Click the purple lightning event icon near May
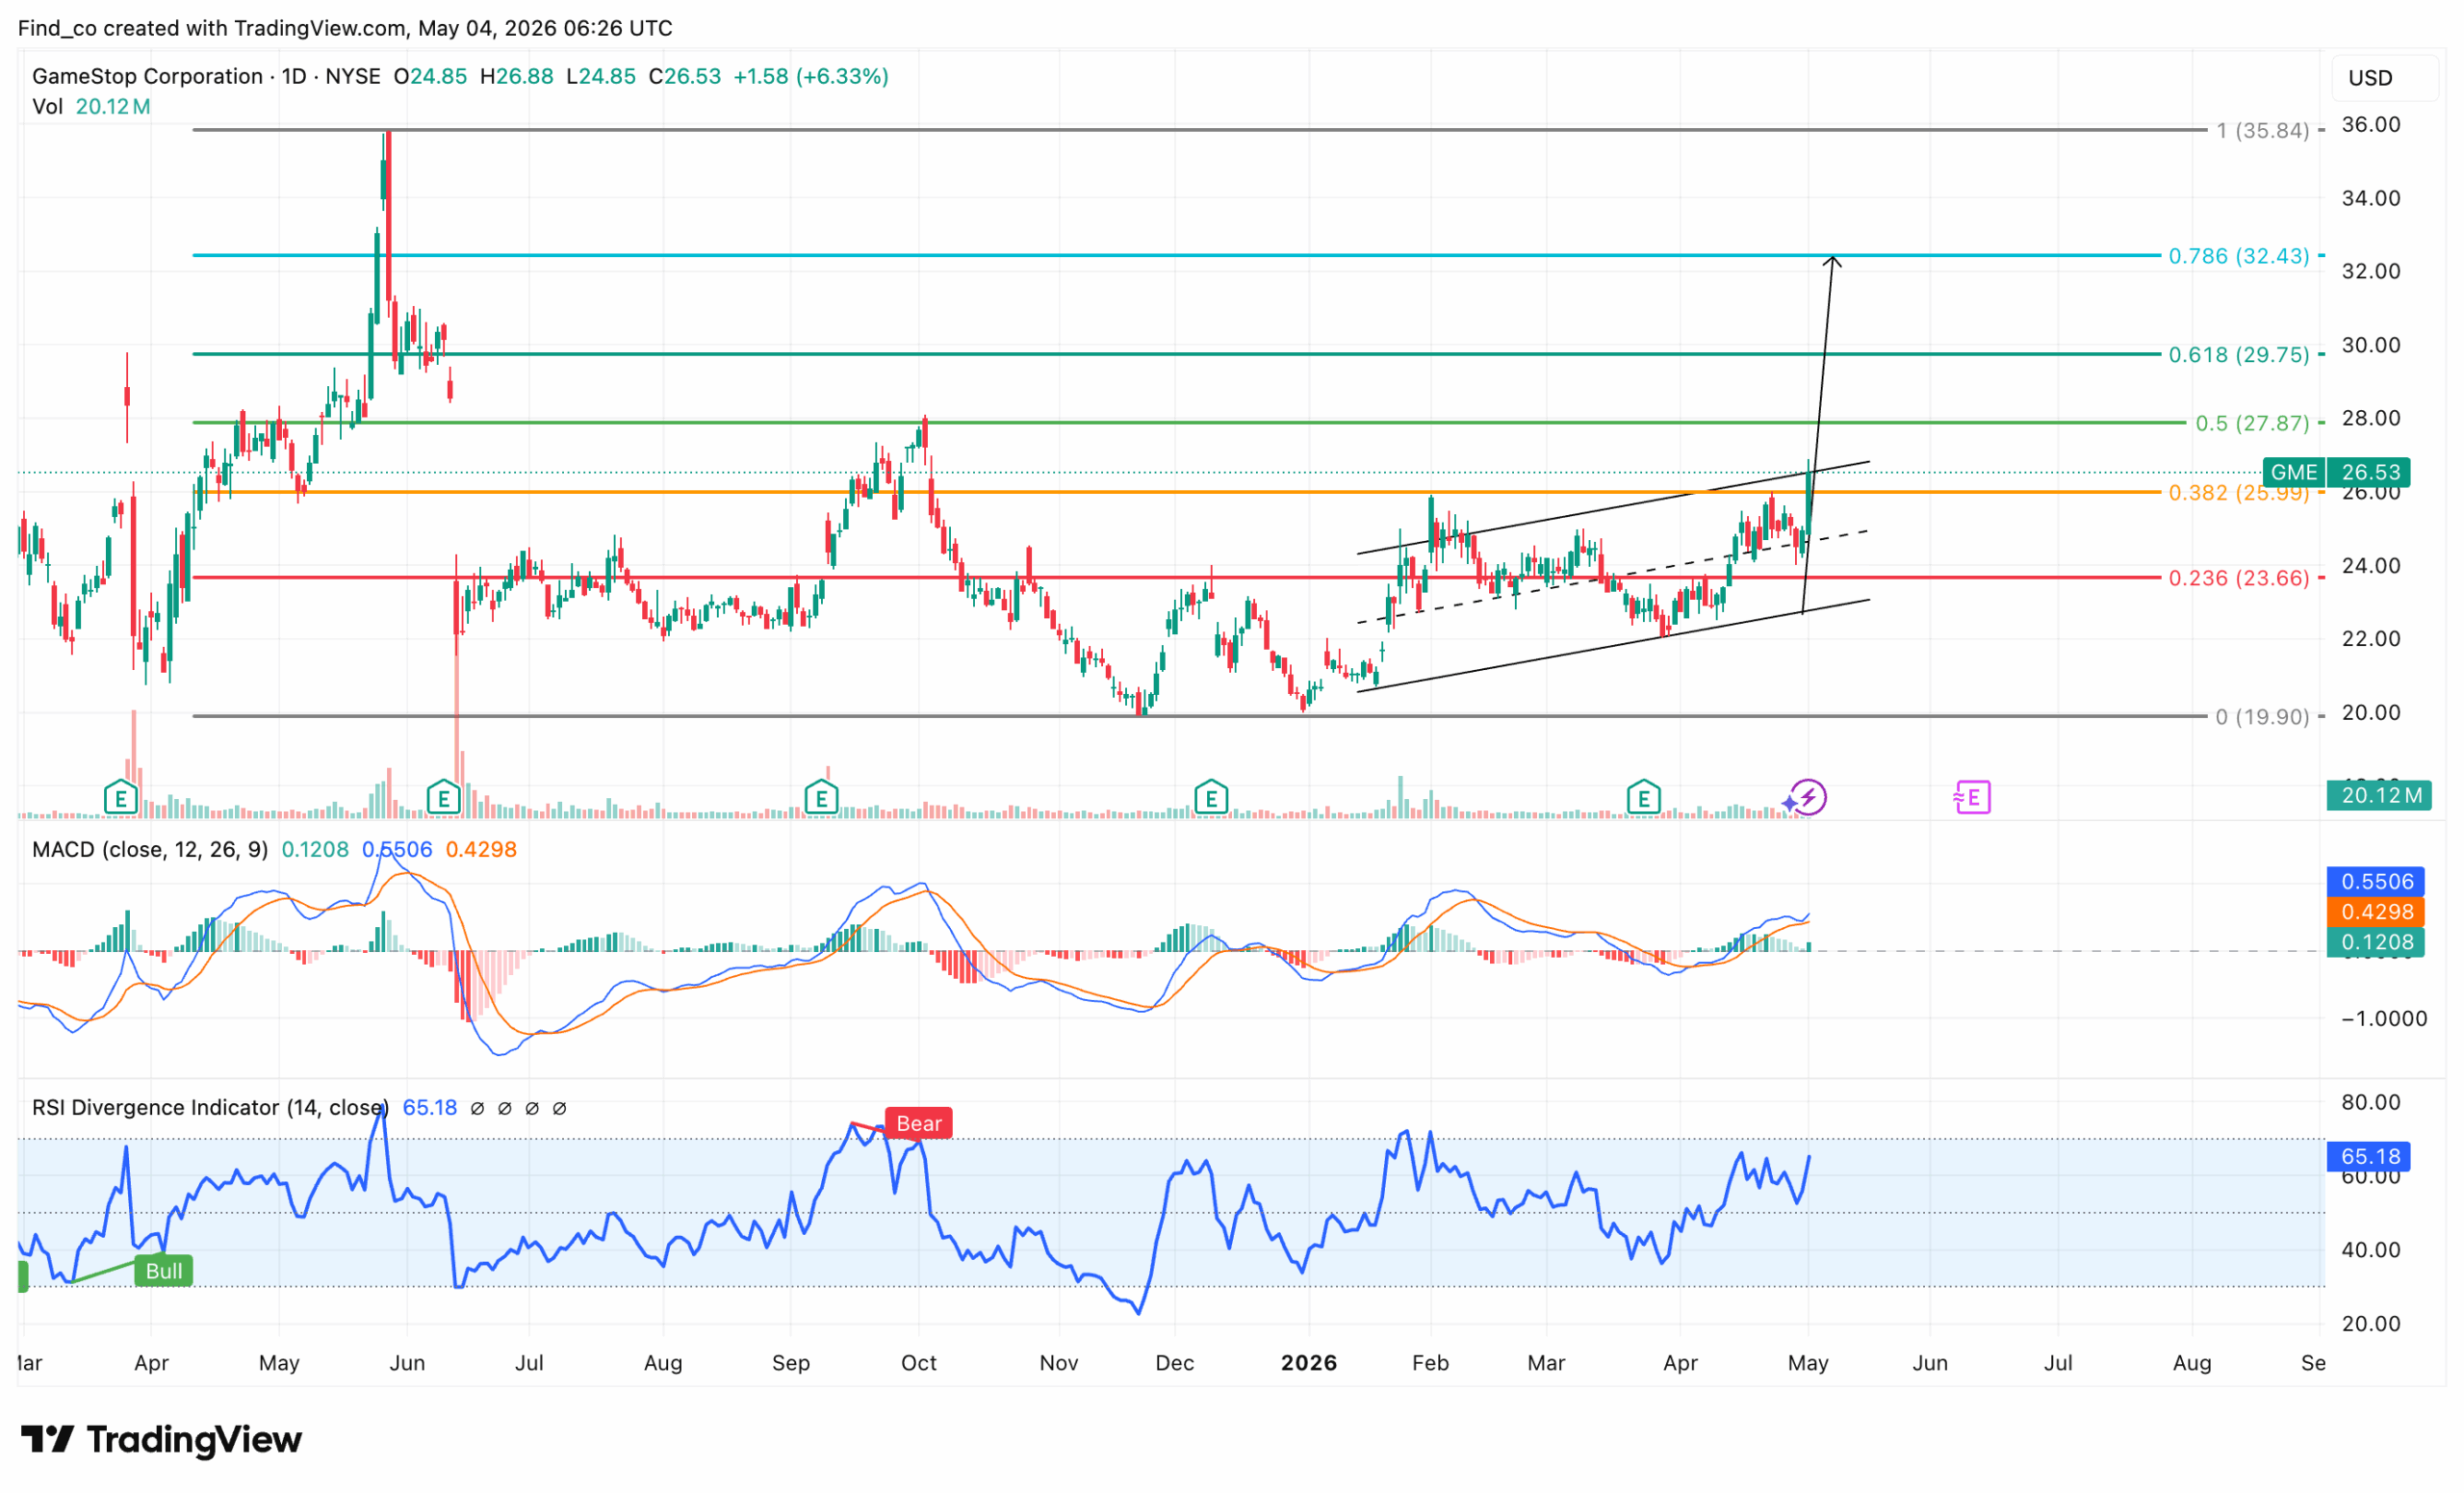The image size is (2464, 1493). click(1806, 798)
